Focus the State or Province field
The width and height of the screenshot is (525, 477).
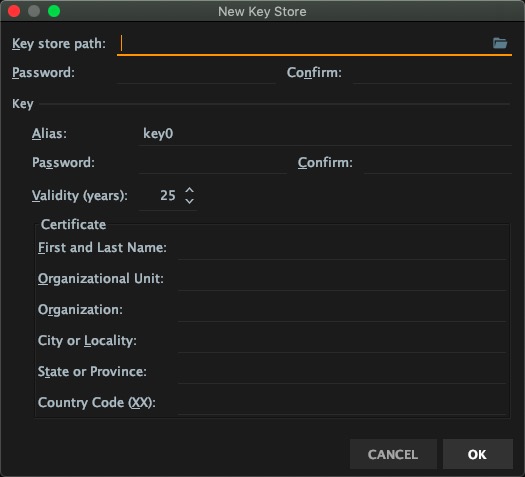point(342,372)
